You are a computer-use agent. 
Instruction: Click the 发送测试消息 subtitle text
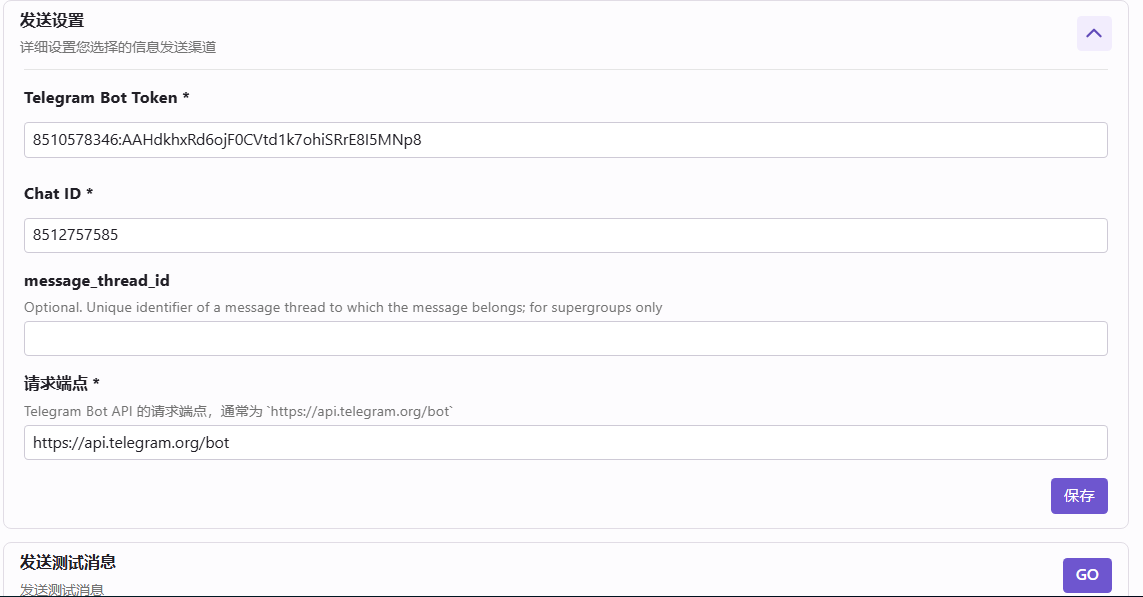click(x=62, y=590)
